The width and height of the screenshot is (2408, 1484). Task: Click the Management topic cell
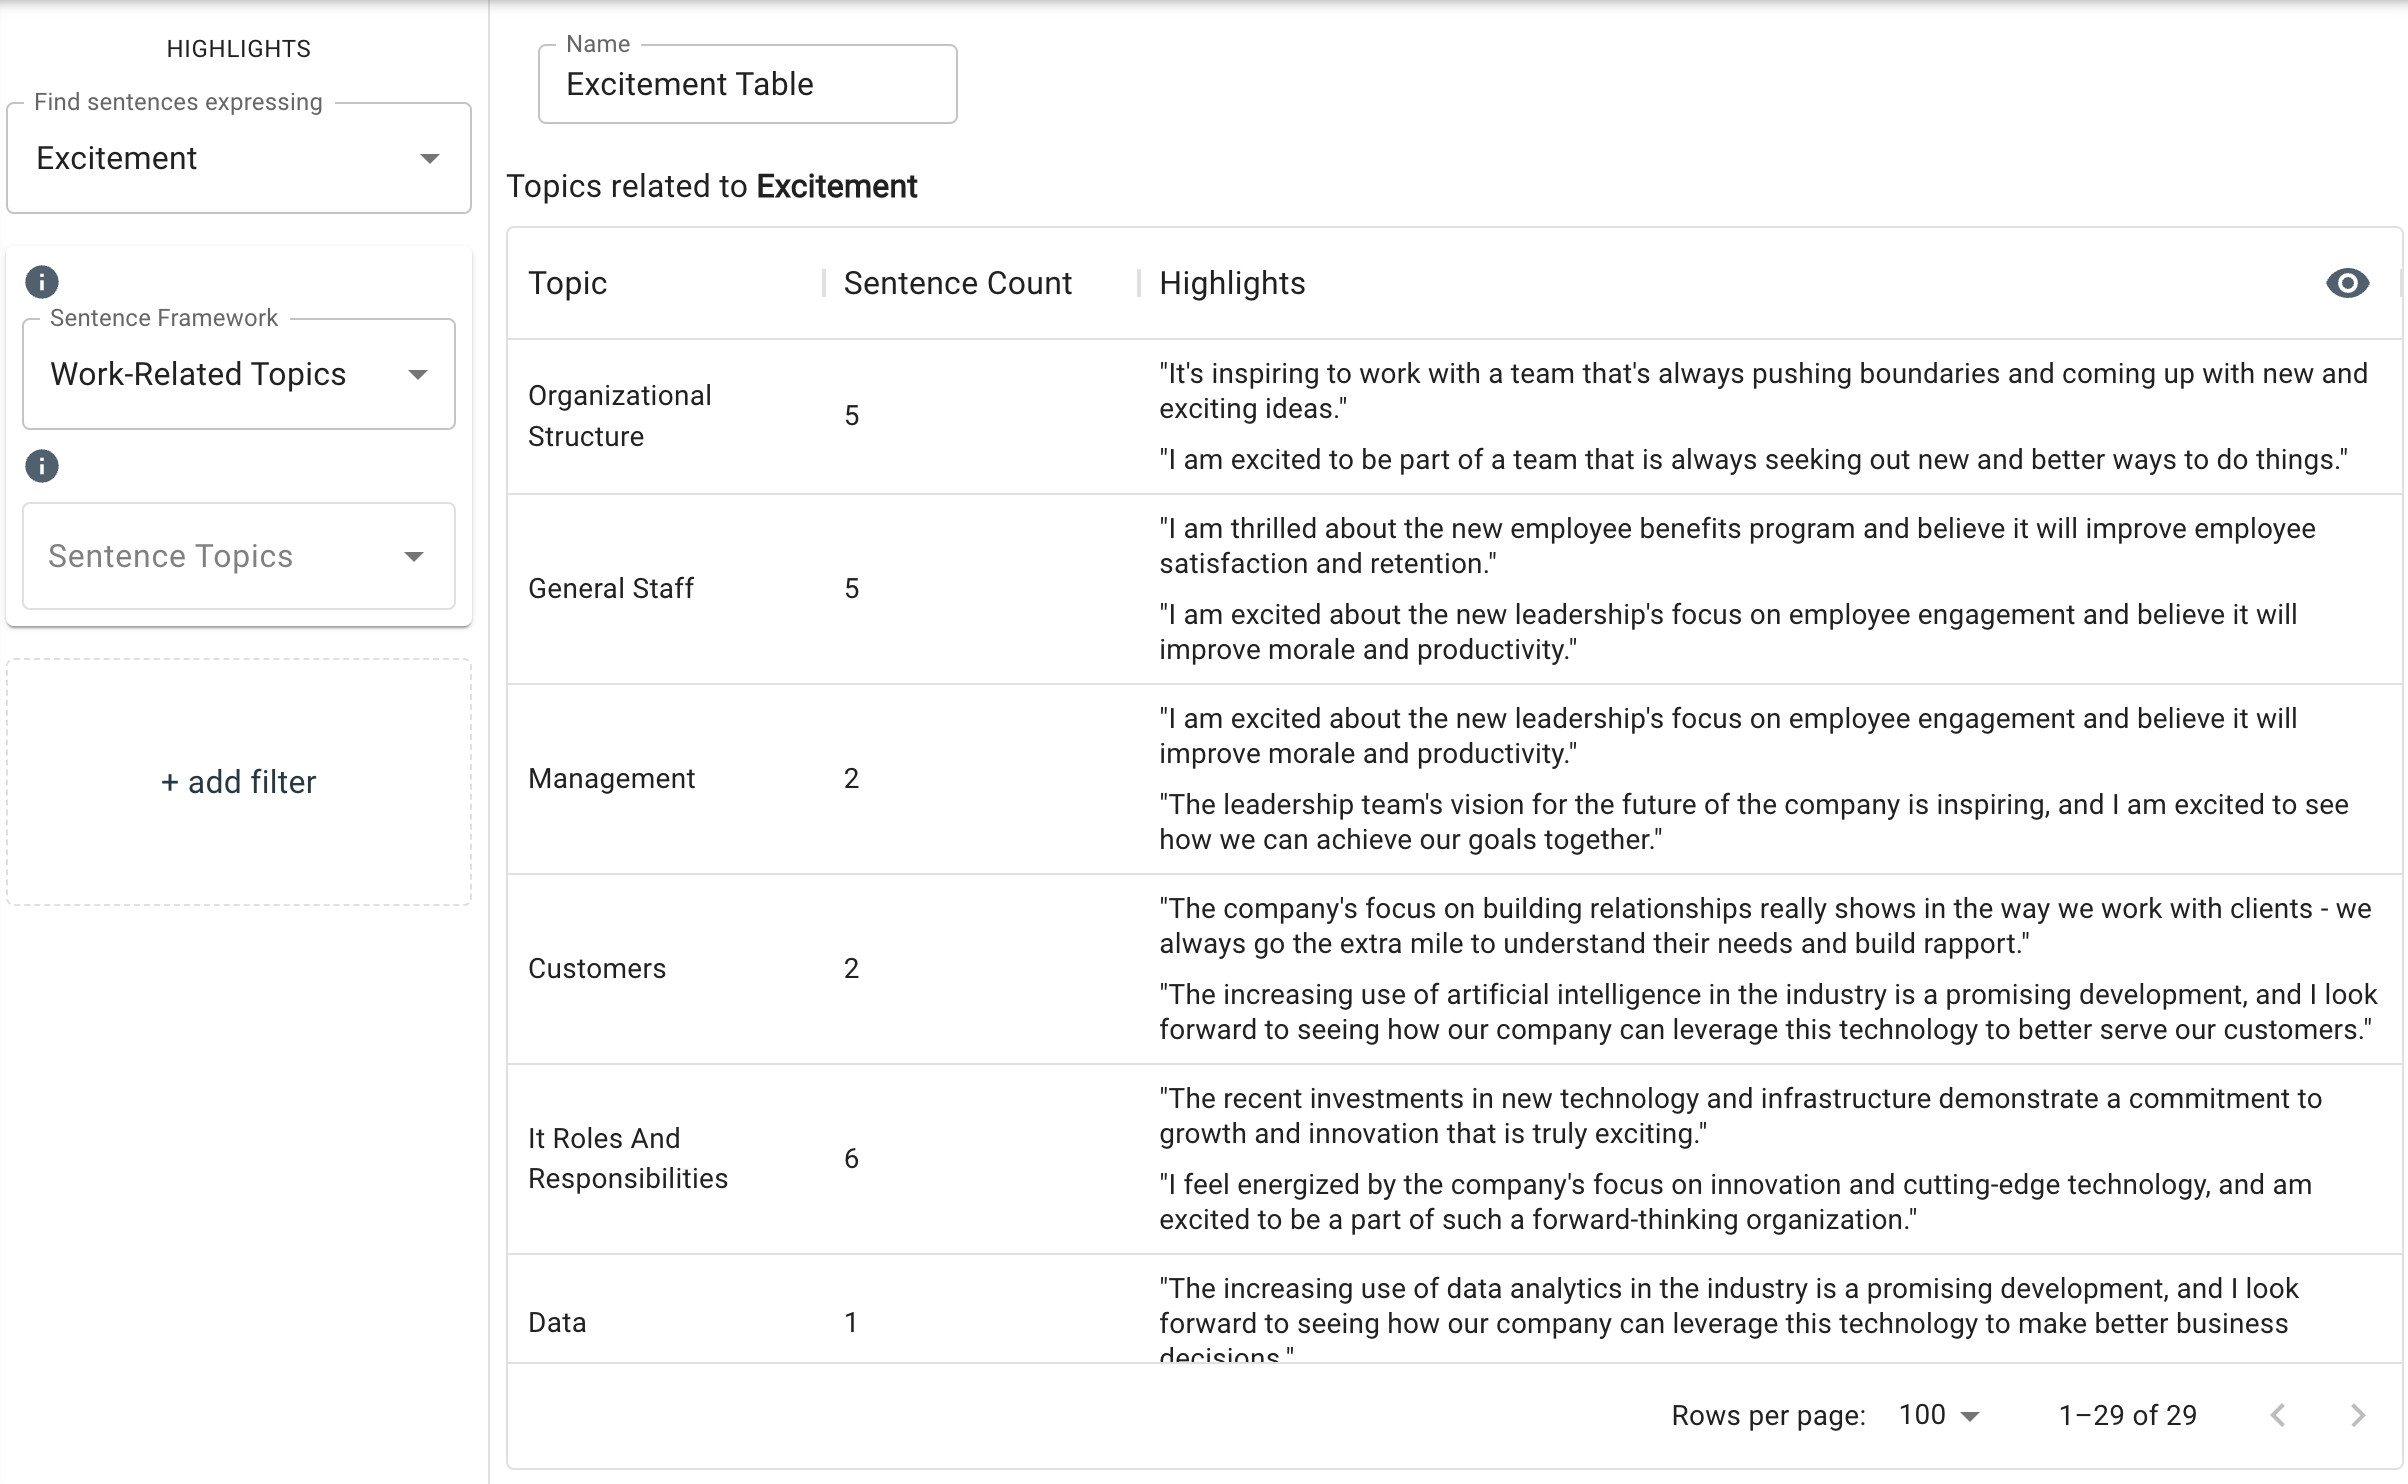pyautogui.click(x=611, y=779)
